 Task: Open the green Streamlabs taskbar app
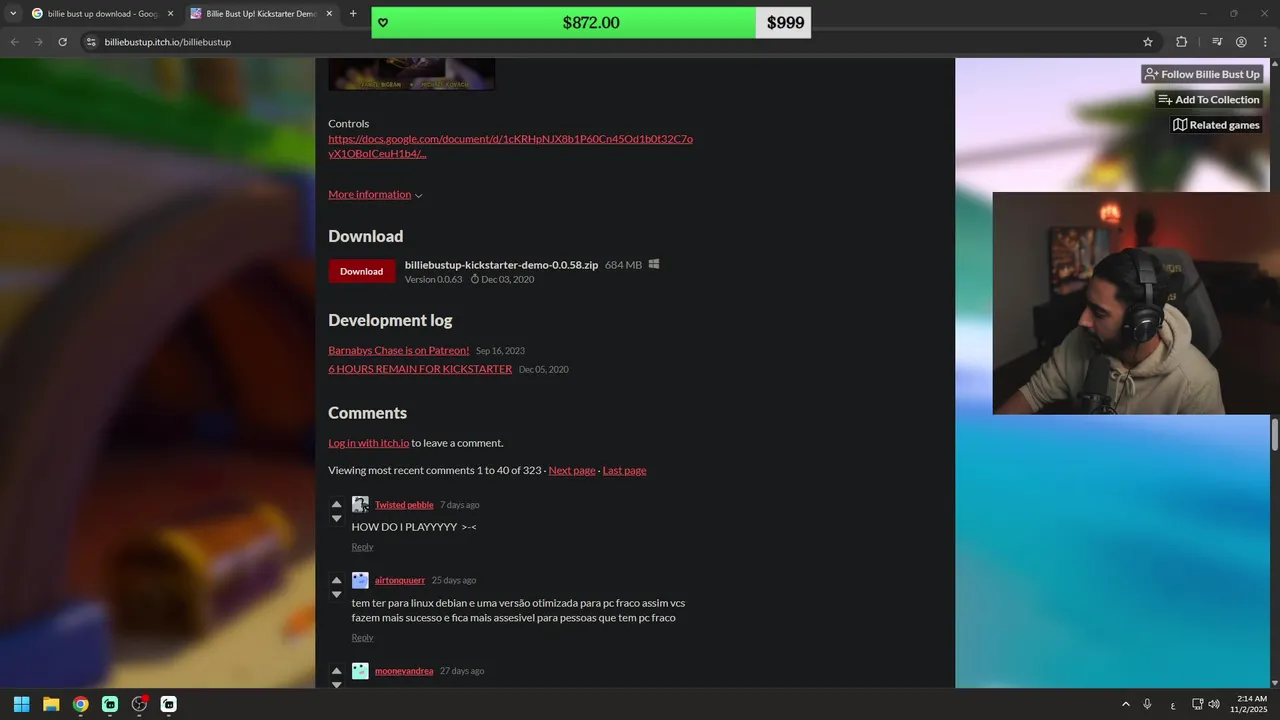pyautogui.click(x=110, y=704)
